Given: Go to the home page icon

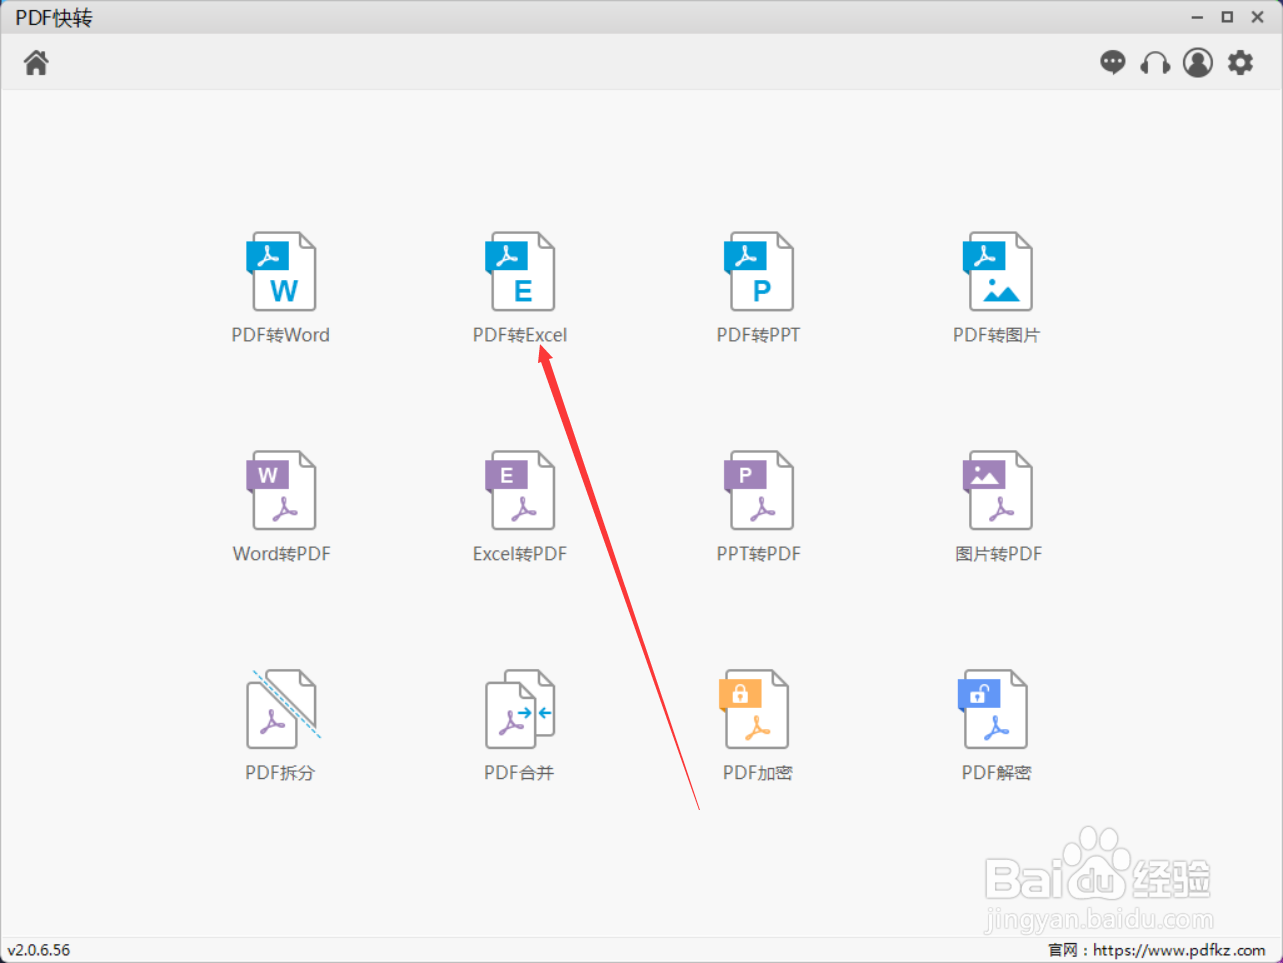Looking at the screenshot, I should [x=36, y=63].
